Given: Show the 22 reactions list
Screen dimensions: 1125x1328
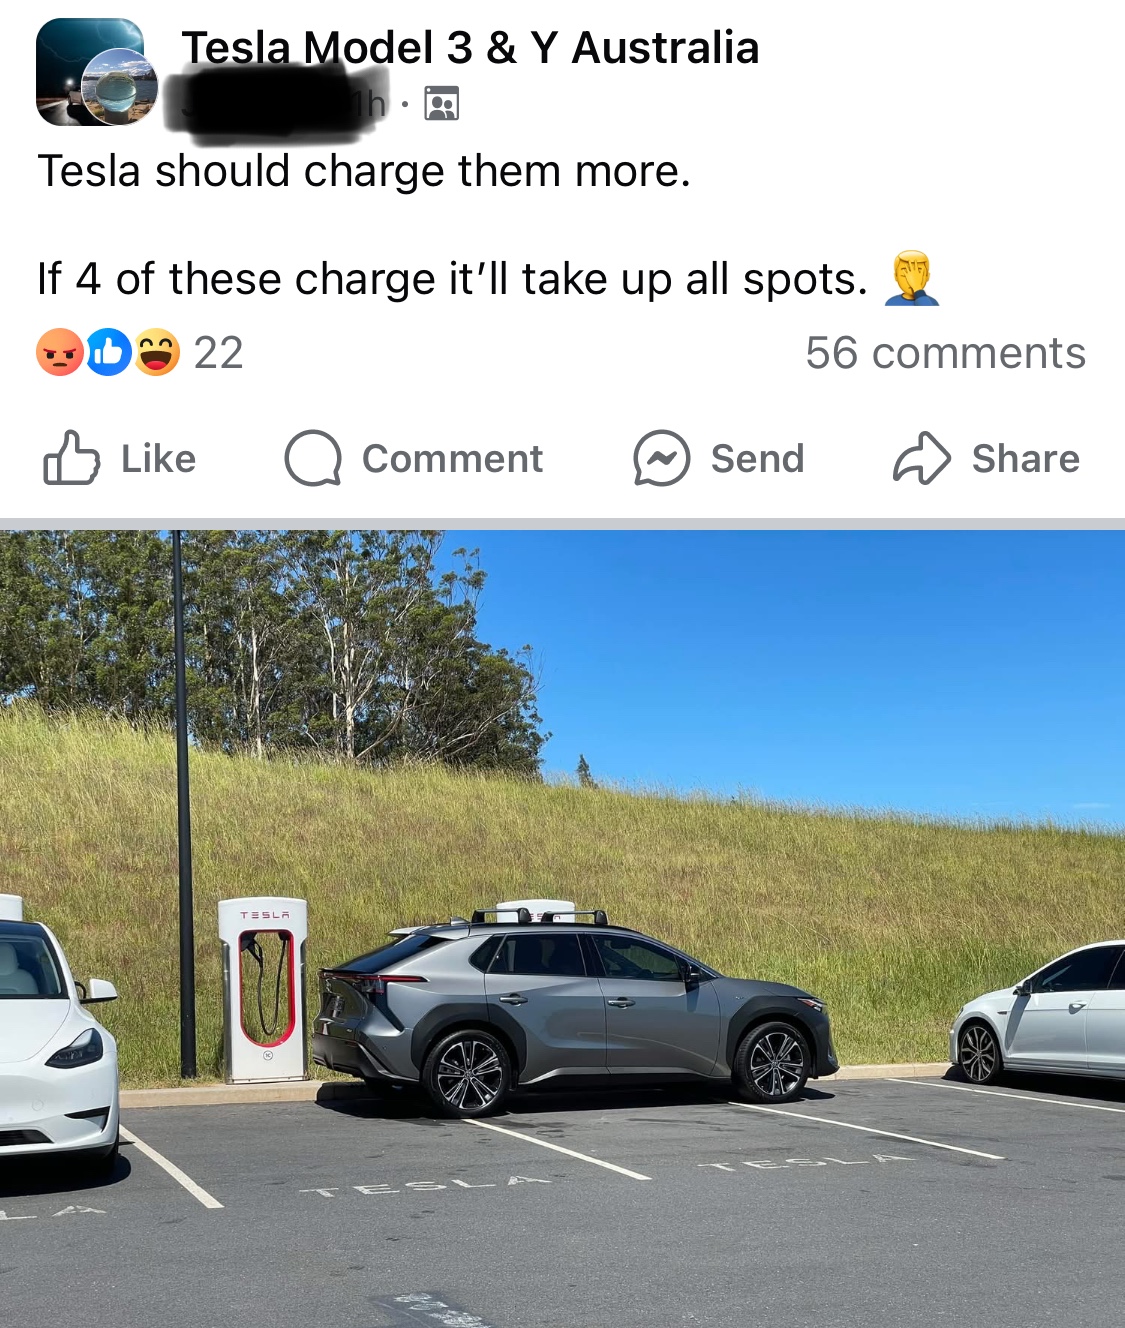Looking at the screenshot, I should (x=218, y=353).
